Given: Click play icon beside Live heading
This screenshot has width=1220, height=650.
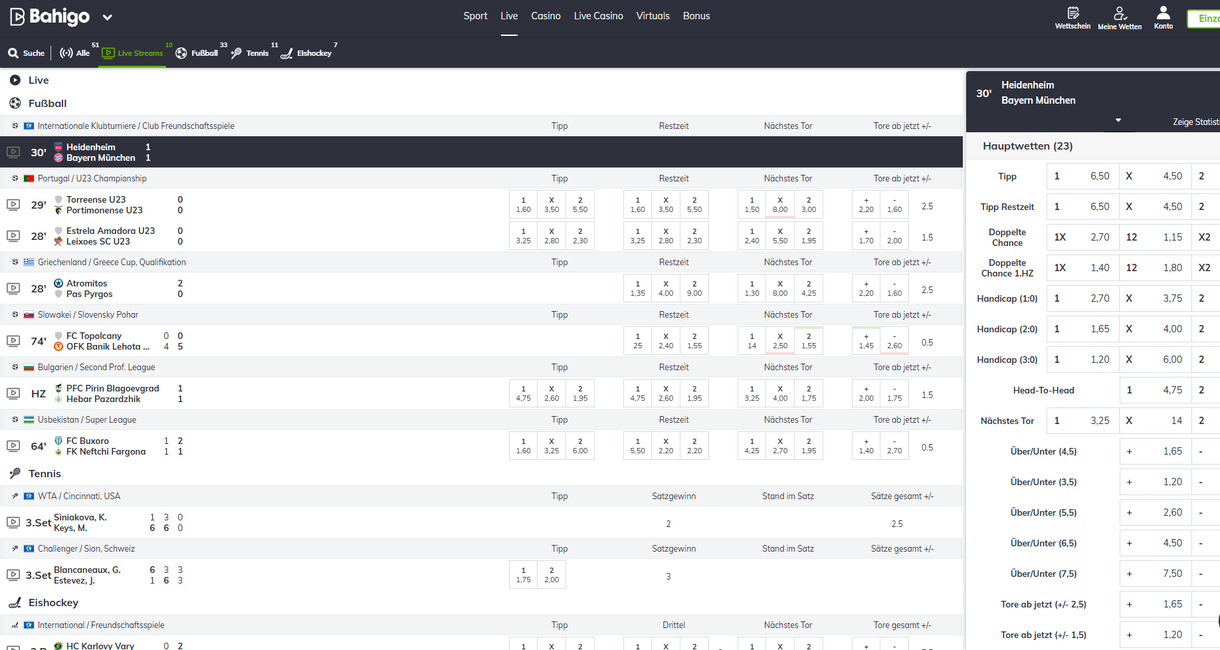Looking at the screenshot, I should click(x=15, y=80).
